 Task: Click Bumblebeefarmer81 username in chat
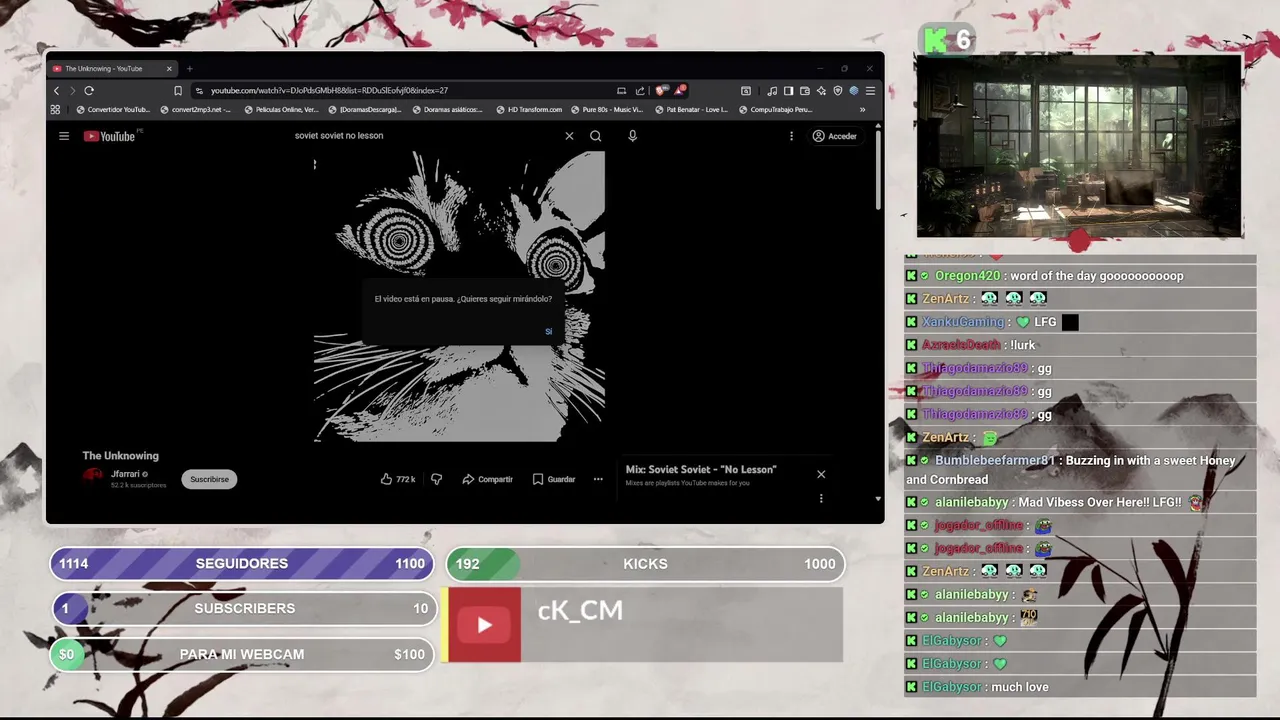(995, 461)
